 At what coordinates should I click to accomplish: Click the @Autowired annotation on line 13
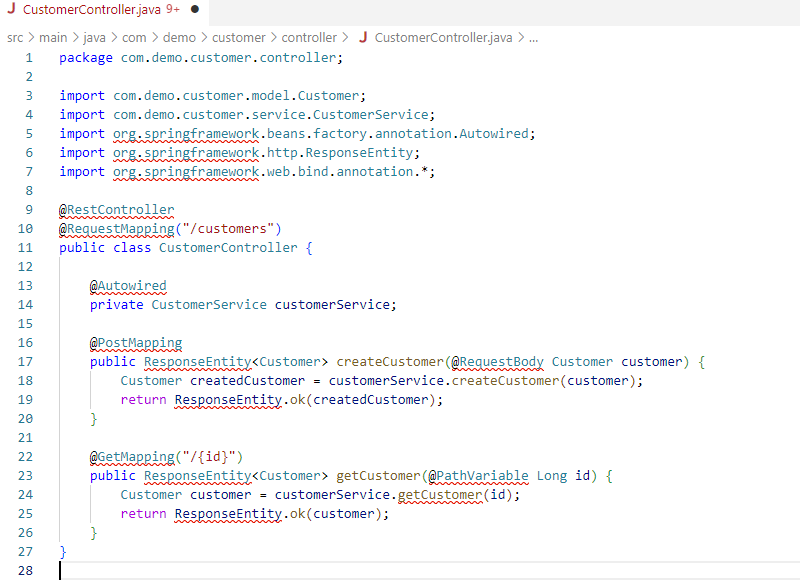click(x=128, y=286)
